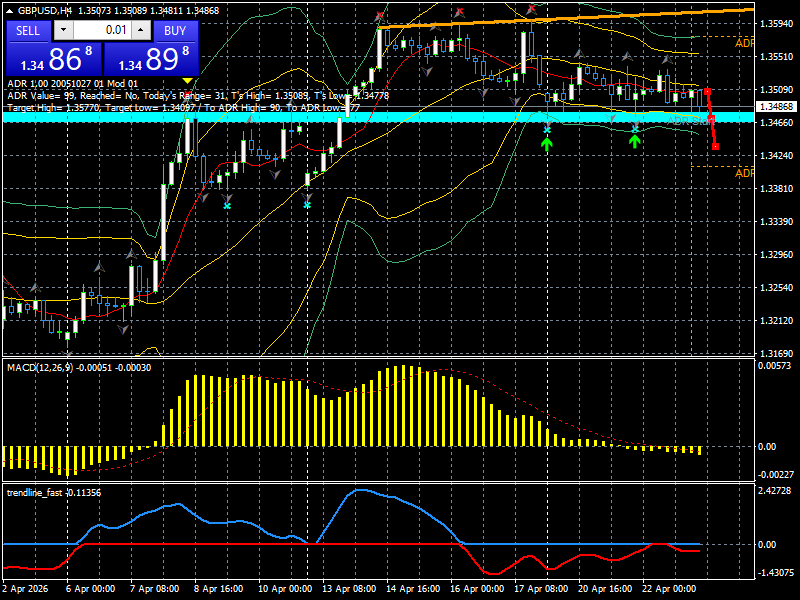Click MACD scale value -0.00227
The height and width of the screenshot is (600, 800).
(776, 474)
